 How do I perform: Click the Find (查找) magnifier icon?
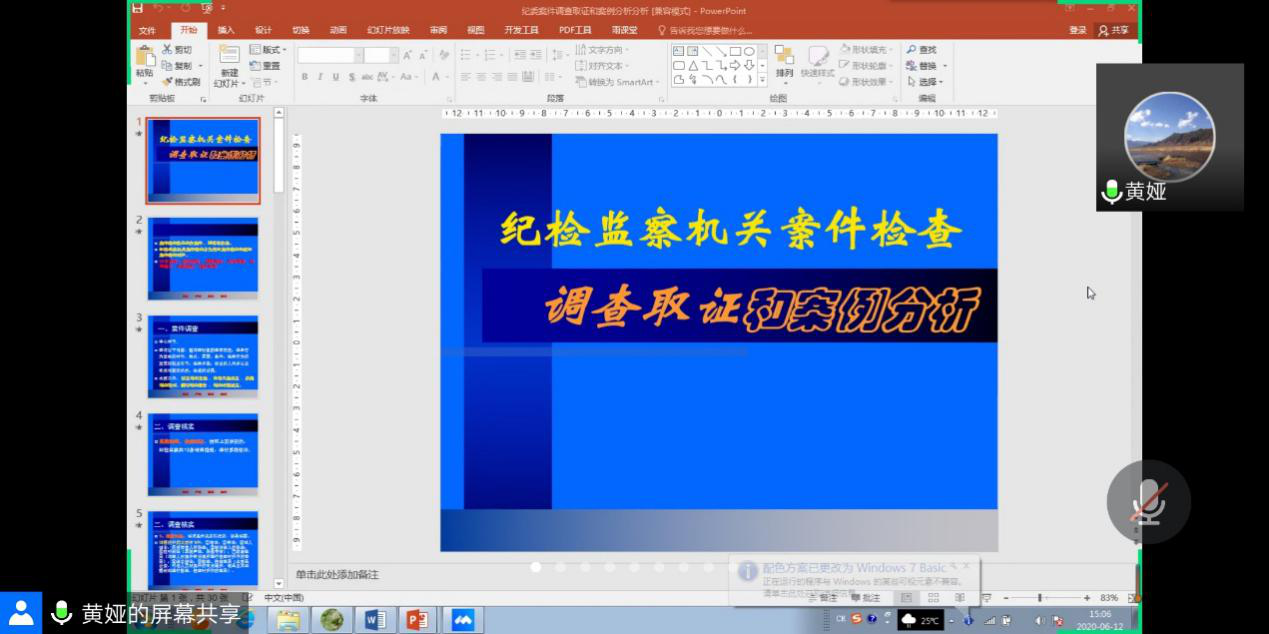pyautogui.click(x=912, y=50)
